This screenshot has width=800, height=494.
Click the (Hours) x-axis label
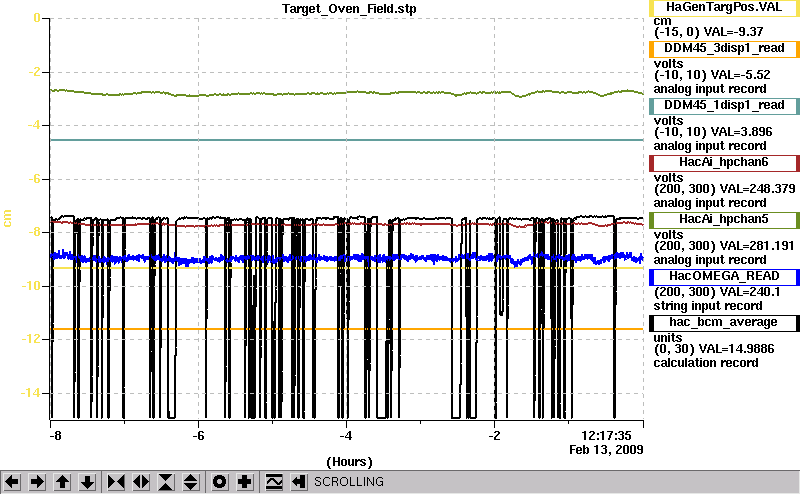(349, 462)
